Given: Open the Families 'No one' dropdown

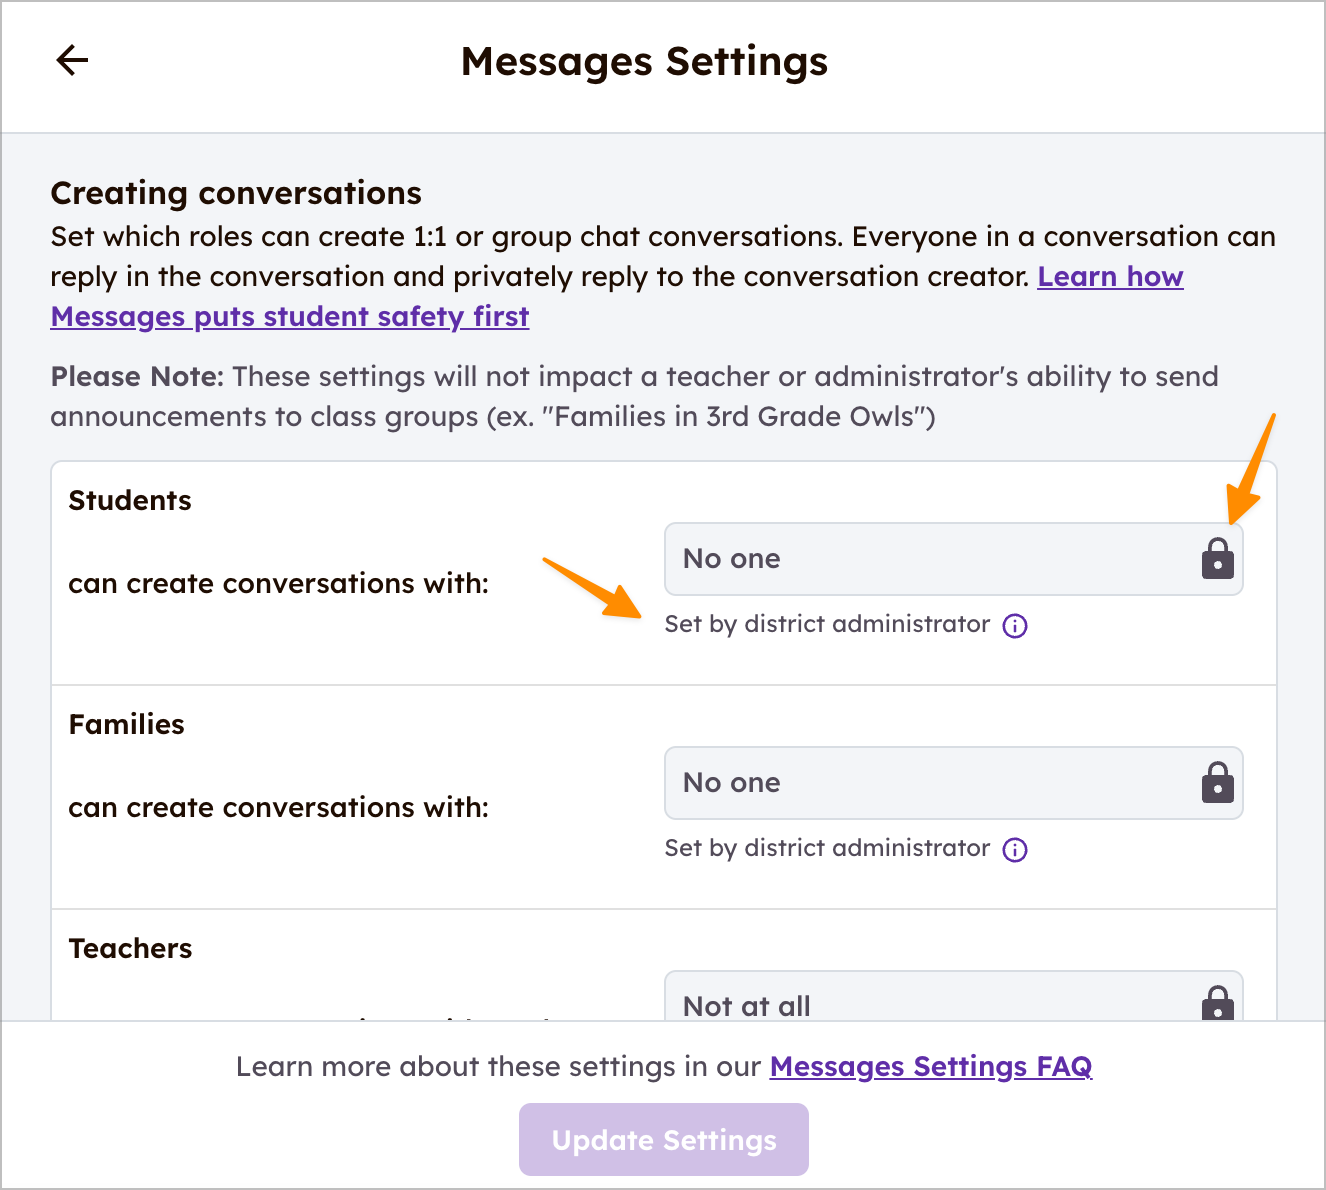Looking at the screenshot, I should tap(930, 783).
